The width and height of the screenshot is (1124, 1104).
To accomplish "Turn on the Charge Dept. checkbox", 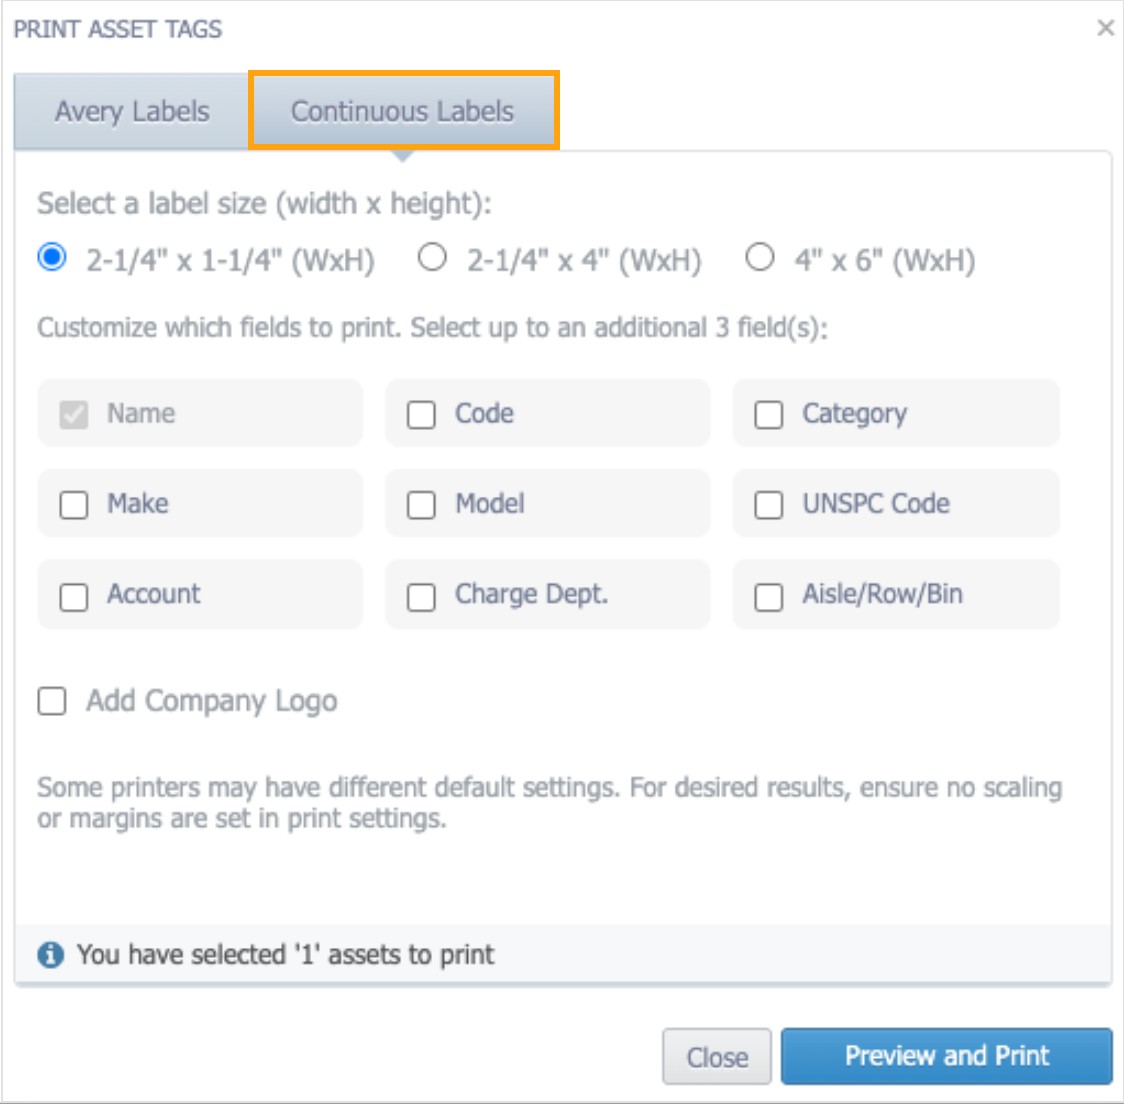I will coord(421,596).
